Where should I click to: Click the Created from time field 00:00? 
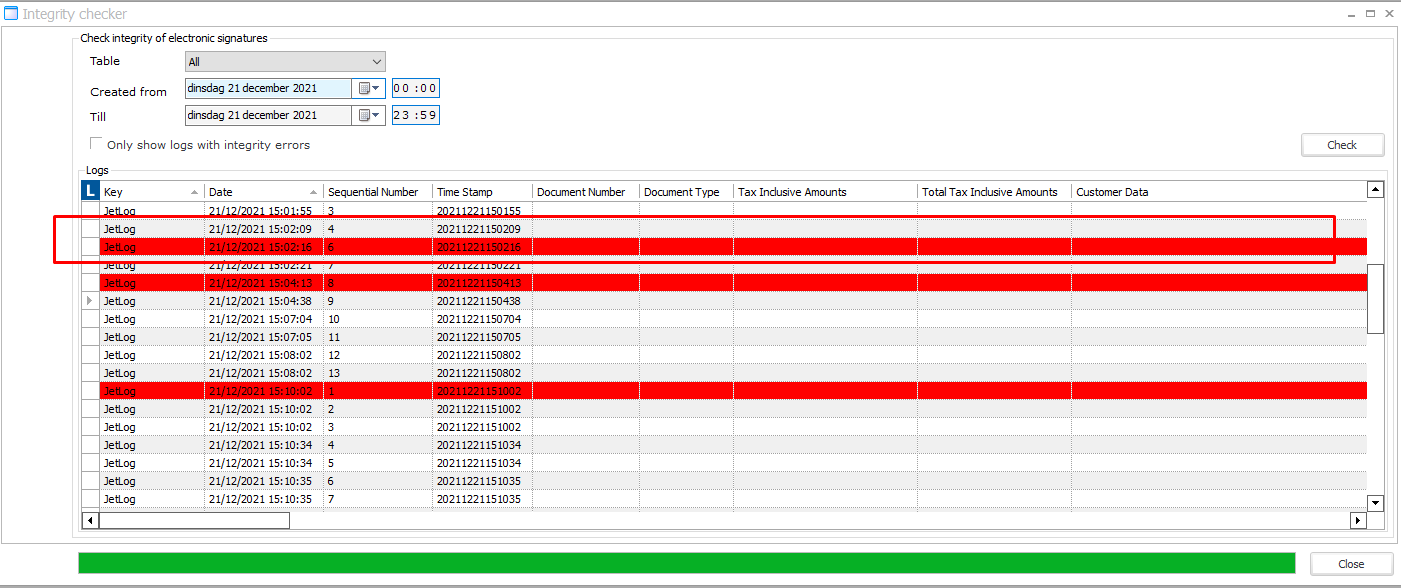tap(415, 88)
